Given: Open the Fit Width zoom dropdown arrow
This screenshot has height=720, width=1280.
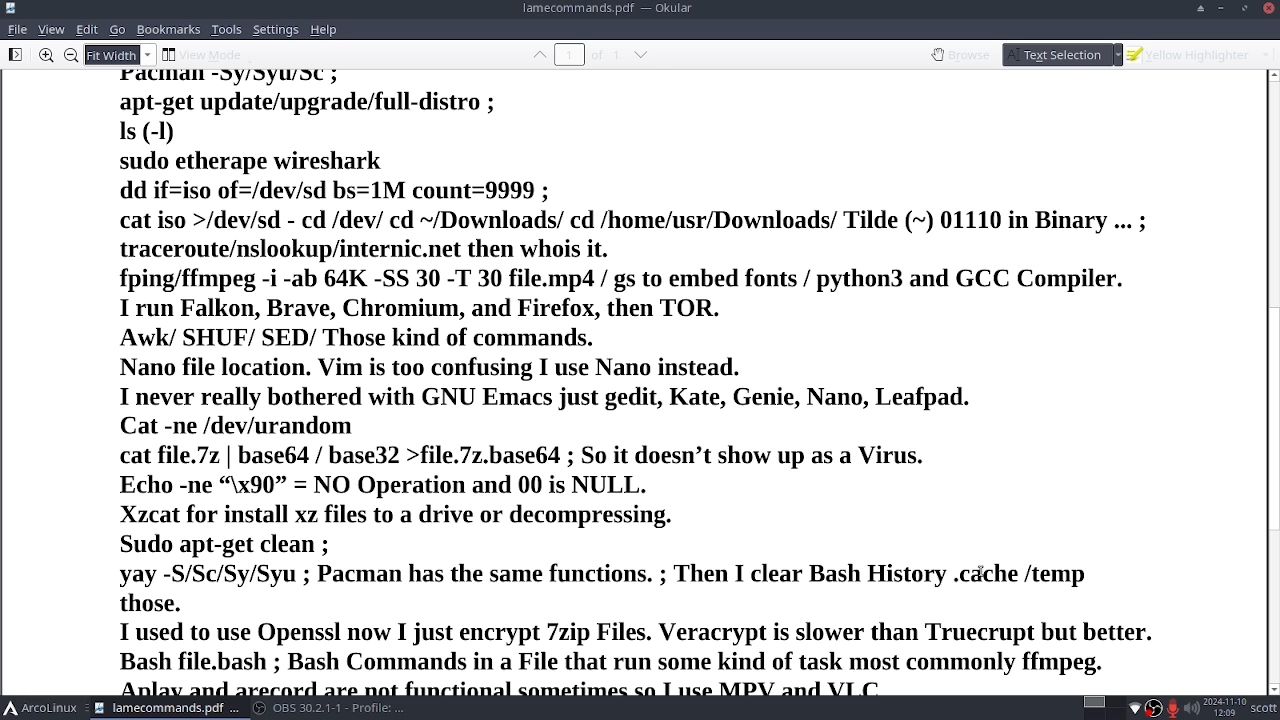Looking at the screenshot, I should 147,55.
